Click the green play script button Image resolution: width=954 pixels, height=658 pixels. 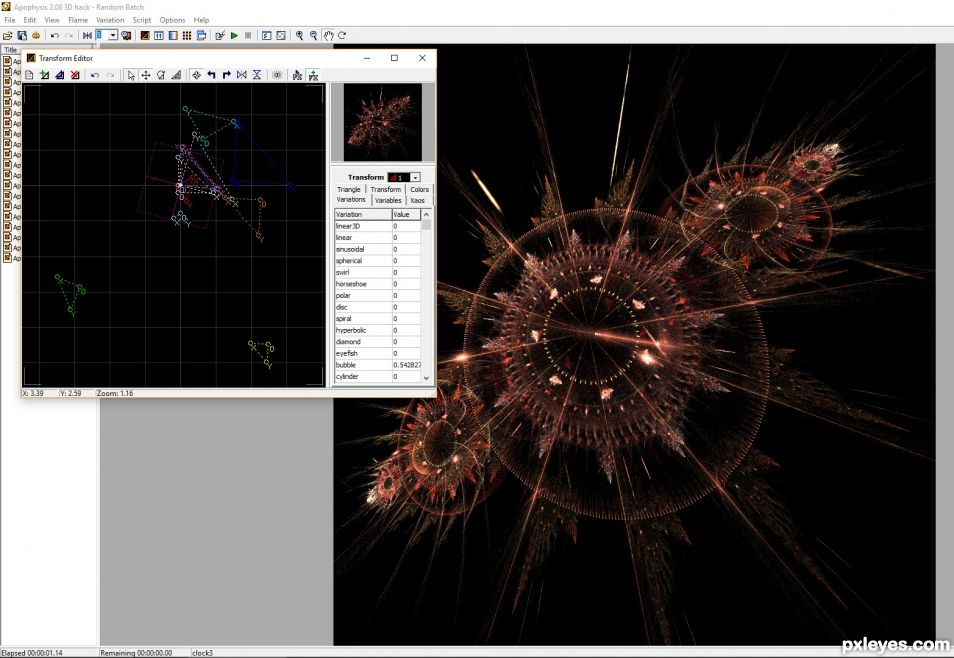[234, 35]
